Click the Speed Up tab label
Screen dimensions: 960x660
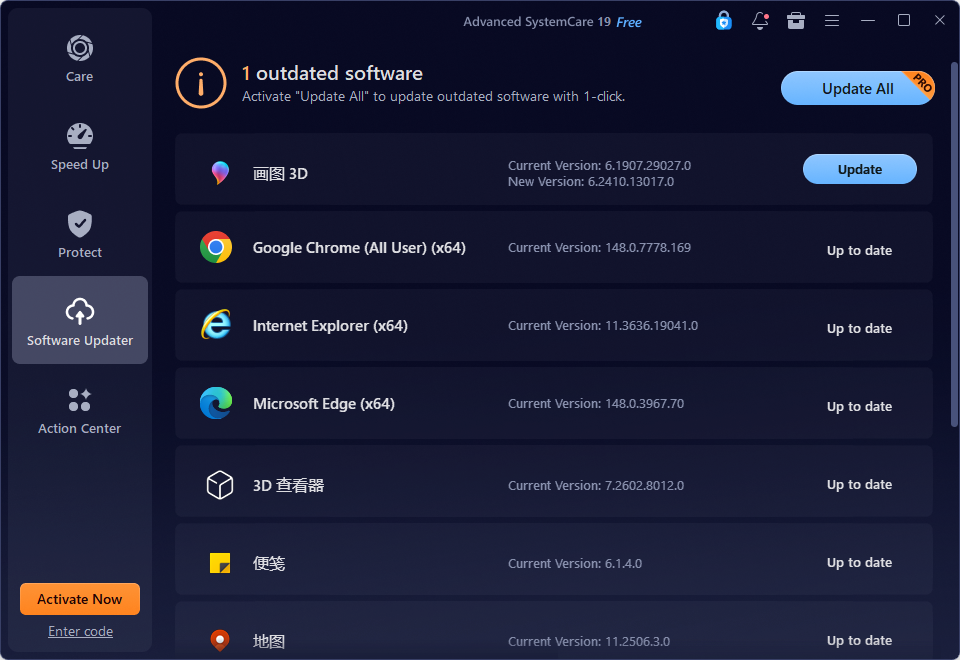(80, 165)
